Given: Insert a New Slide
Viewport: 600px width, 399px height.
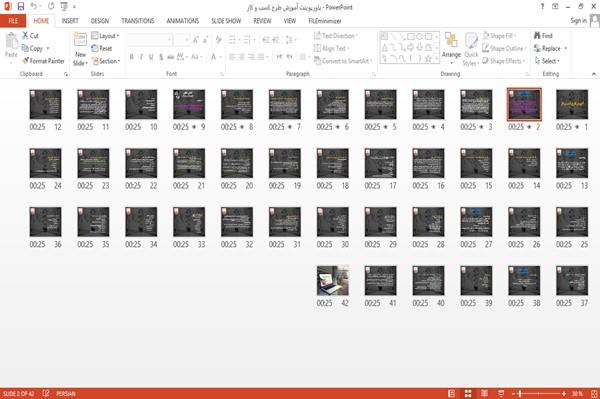Looking at the screenshot, I should pos(80,50).
